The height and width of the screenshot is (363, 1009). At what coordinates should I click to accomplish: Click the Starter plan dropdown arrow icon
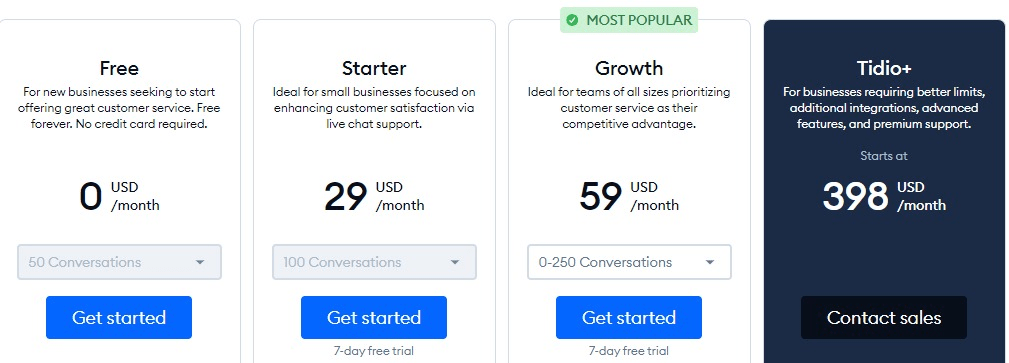pos(455,263)
